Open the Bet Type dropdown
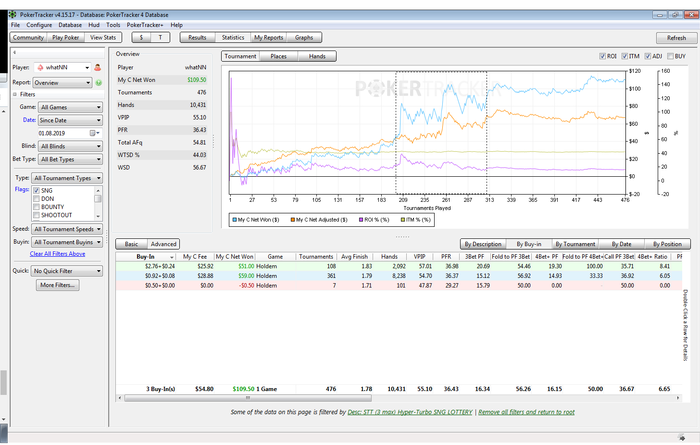 coord(70,159)
